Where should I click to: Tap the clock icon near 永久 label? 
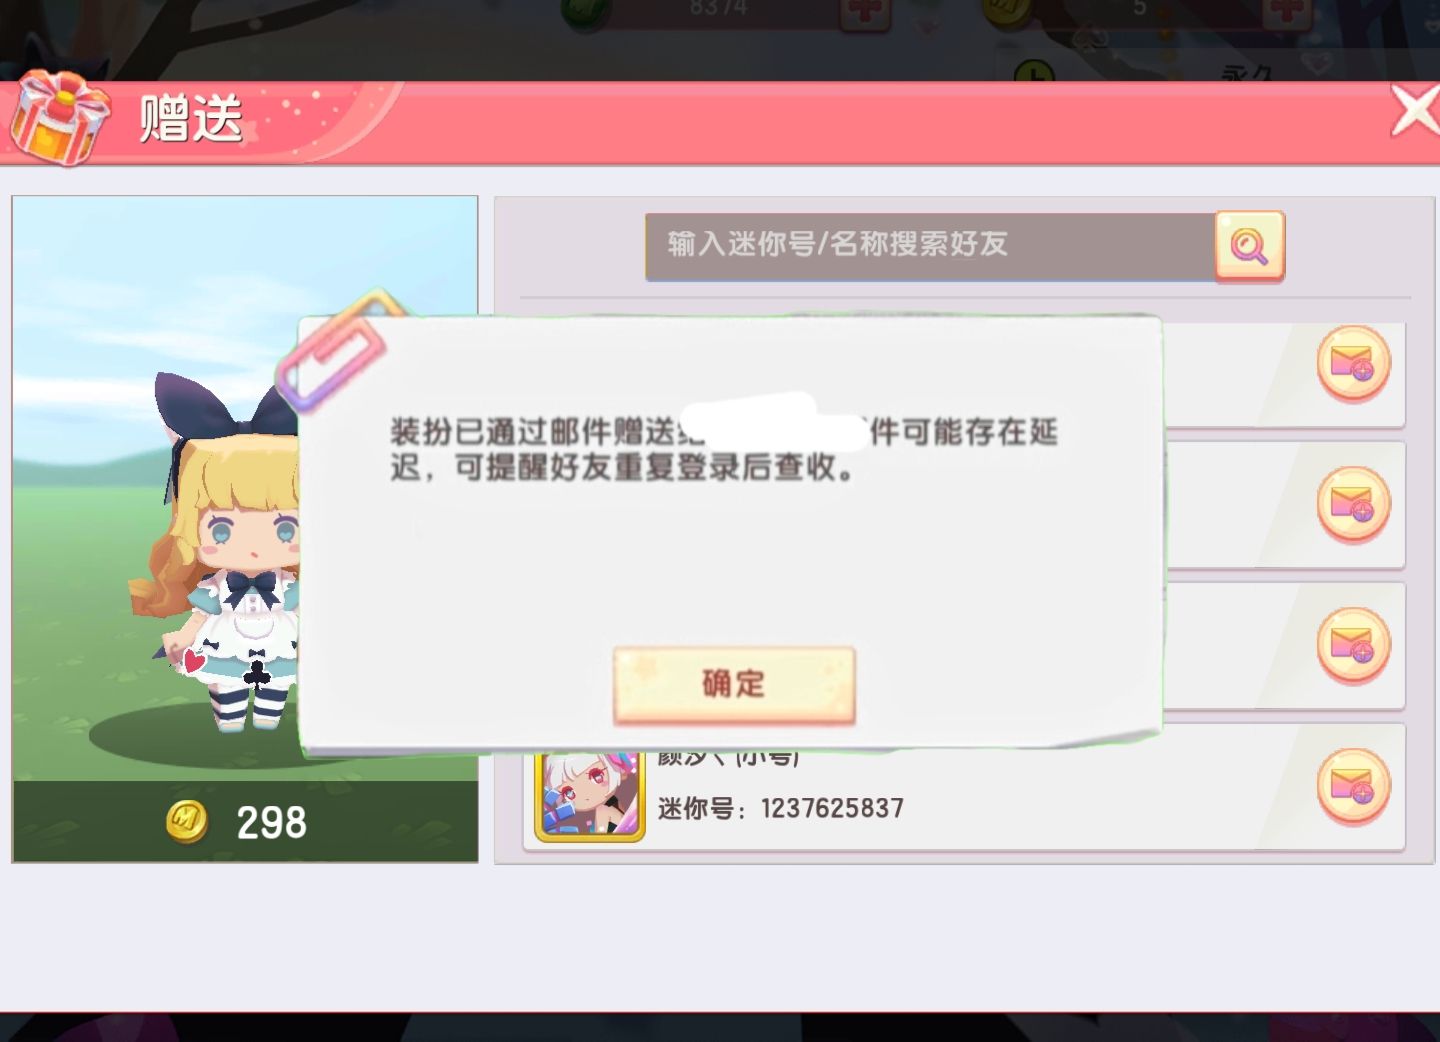click(x=1034, y=74)
